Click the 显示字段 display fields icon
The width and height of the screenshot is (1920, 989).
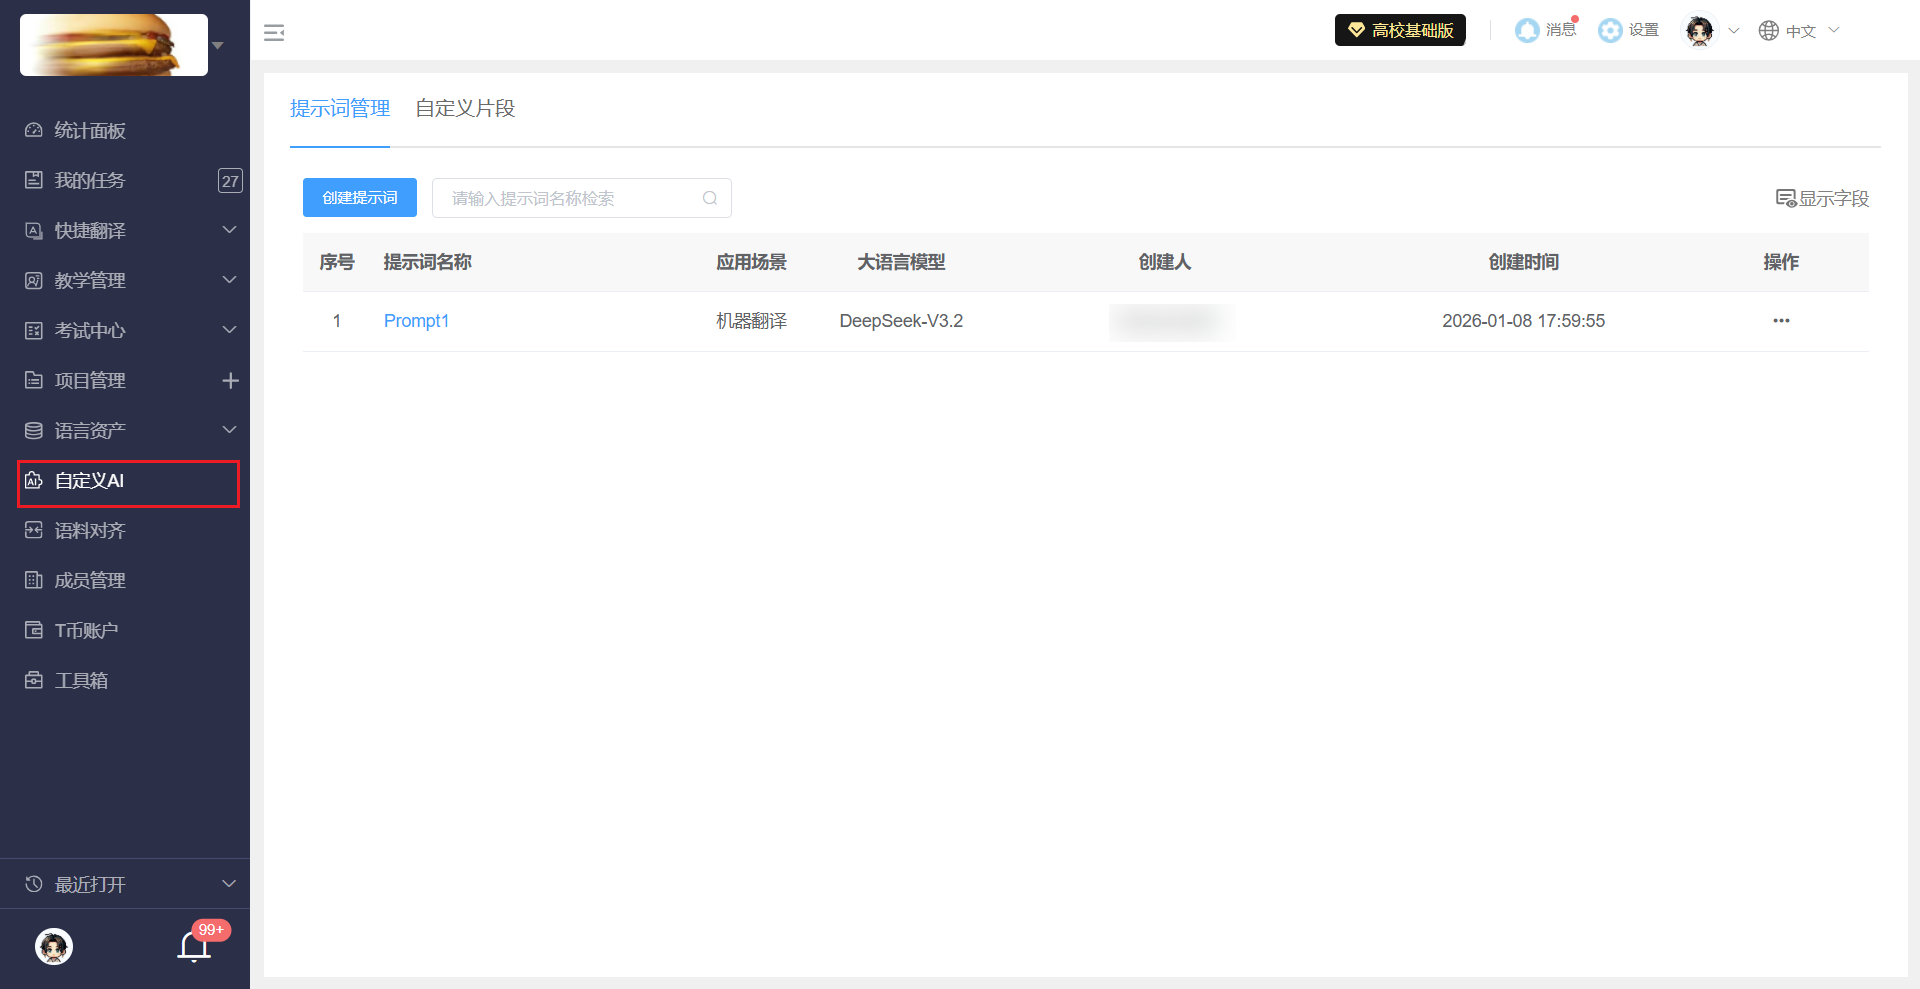click(x=1785, y=198)
